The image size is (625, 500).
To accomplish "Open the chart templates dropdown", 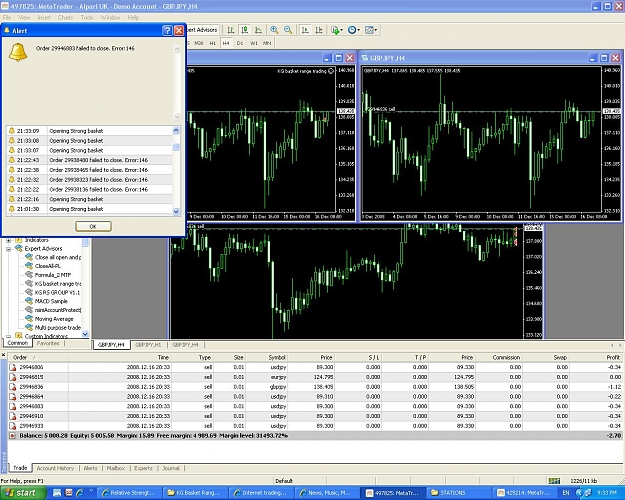I will point(371,30).
